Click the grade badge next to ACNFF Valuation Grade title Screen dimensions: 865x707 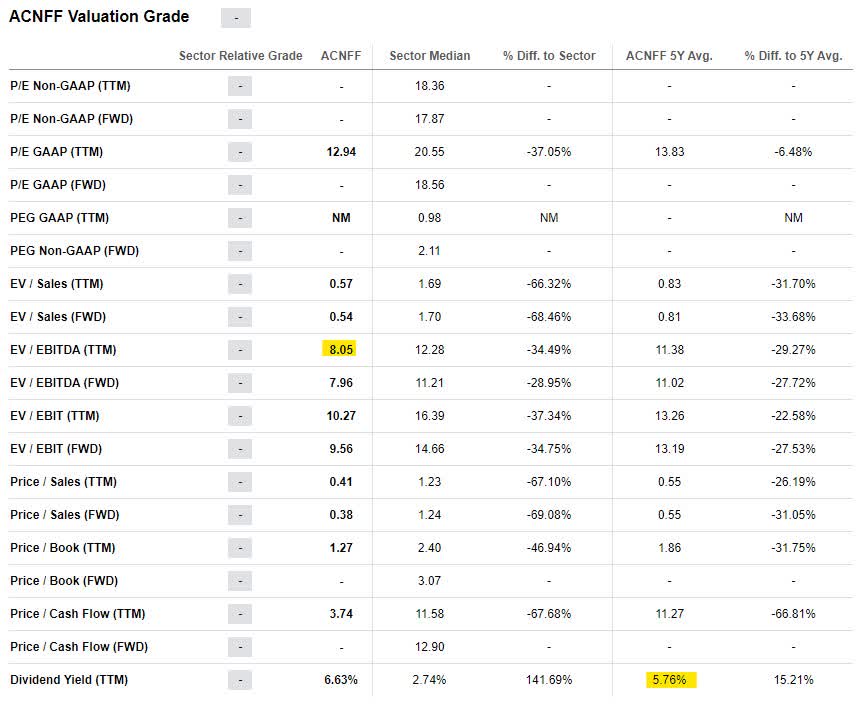[x=237, y=17]
